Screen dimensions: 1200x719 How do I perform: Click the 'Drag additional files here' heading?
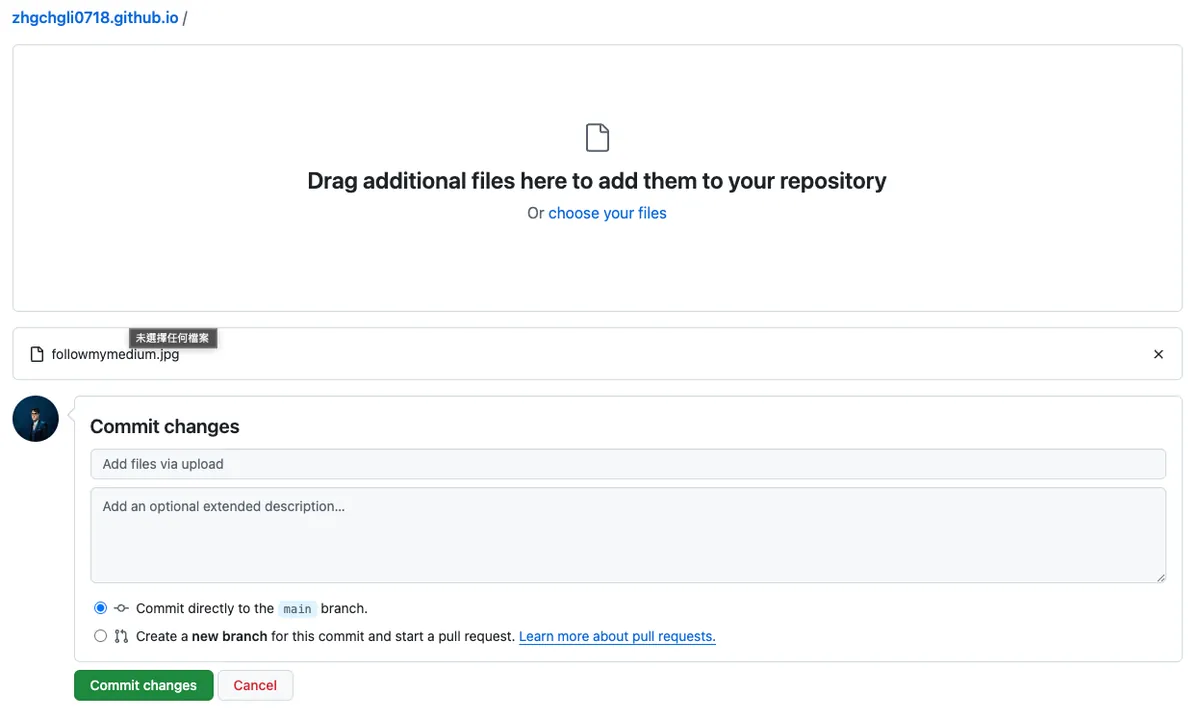click(x=597, y=181)
